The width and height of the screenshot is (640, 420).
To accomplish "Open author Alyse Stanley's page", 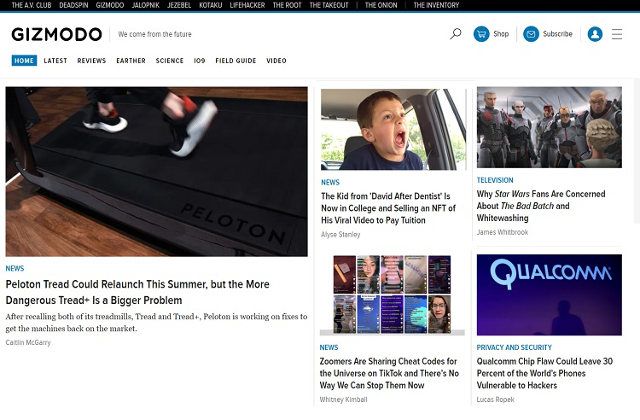I will [x=340, y=234].
